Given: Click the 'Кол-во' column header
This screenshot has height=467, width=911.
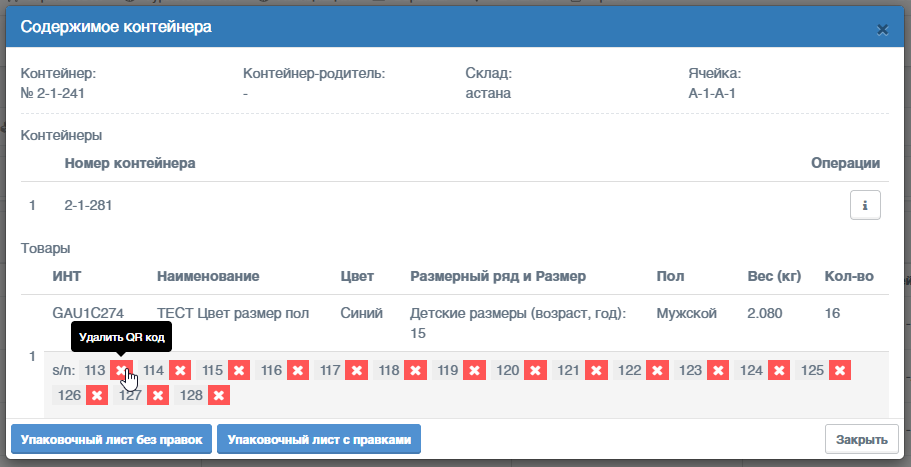Looking at the screenshot, I should pyautogui.click(x=849, y=276).
